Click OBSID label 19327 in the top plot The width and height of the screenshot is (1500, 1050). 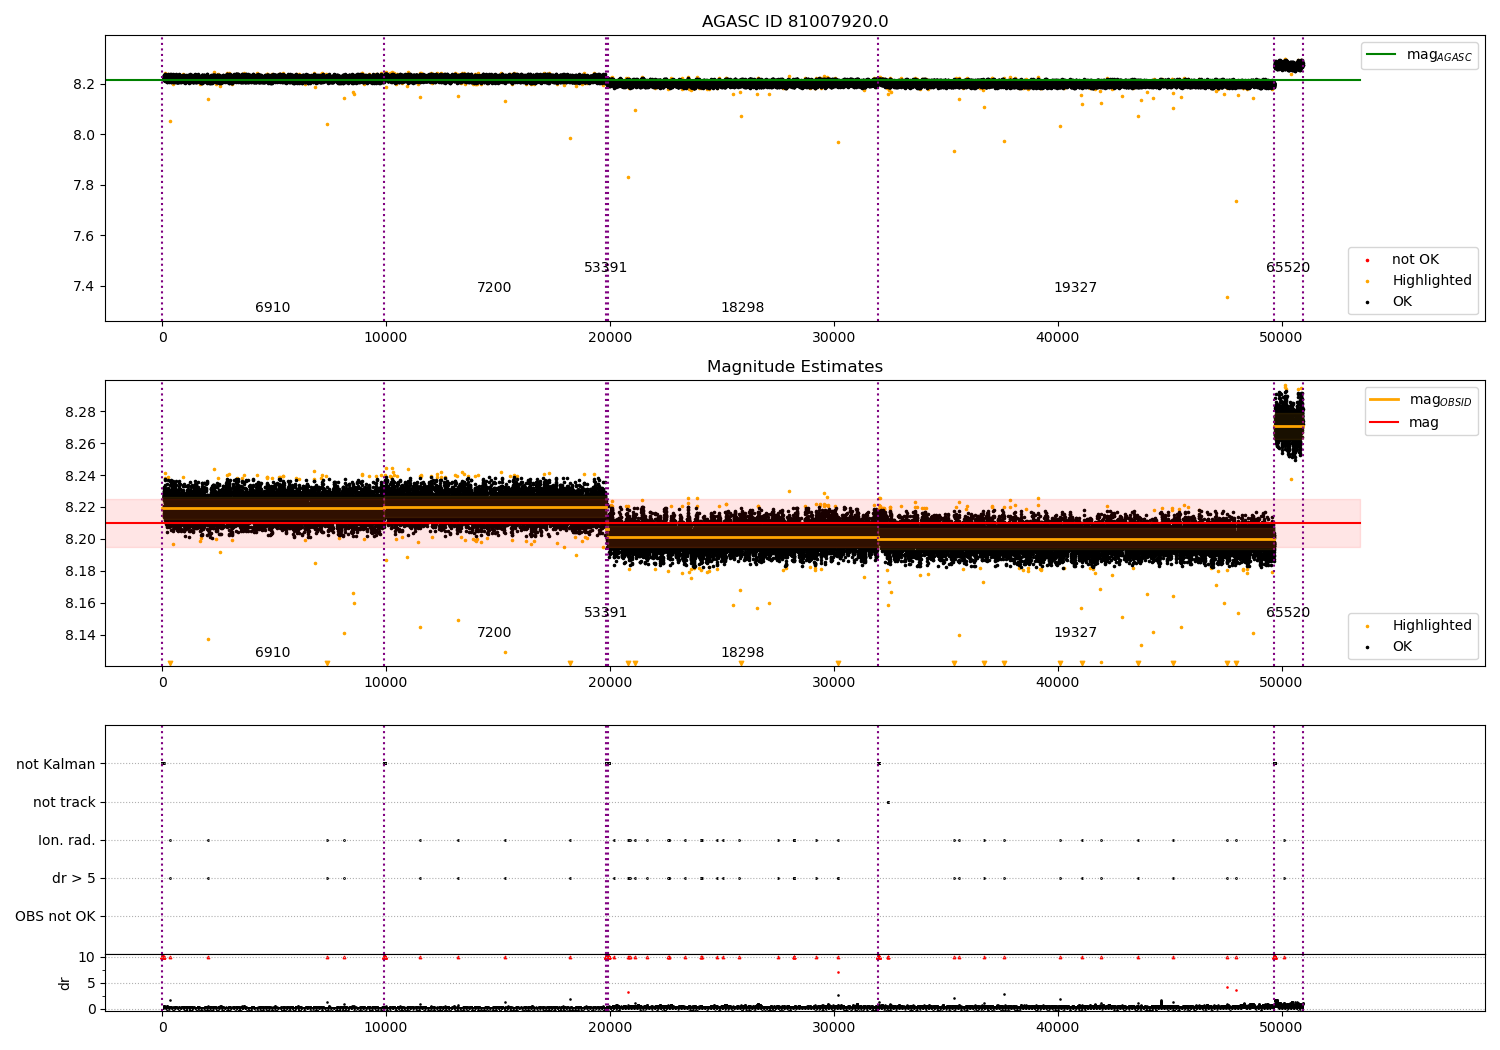[1075, 288]
